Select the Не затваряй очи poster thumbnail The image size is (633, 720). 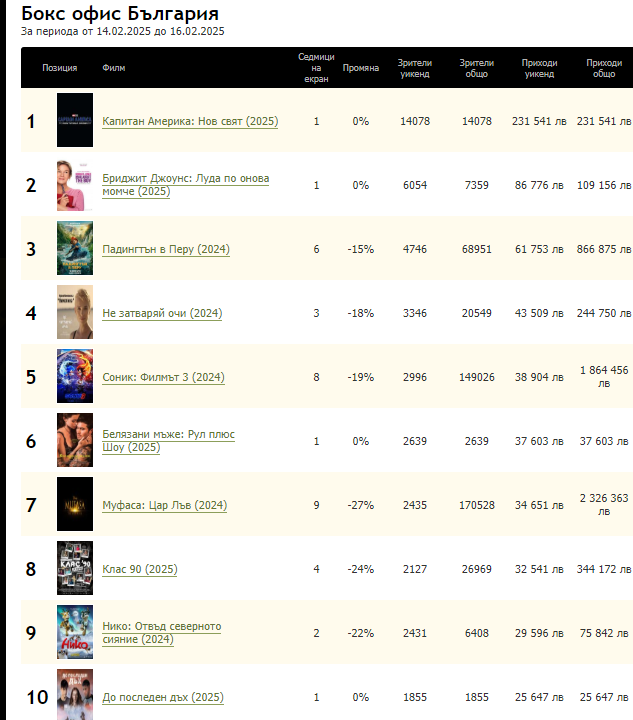pos(75,313)
